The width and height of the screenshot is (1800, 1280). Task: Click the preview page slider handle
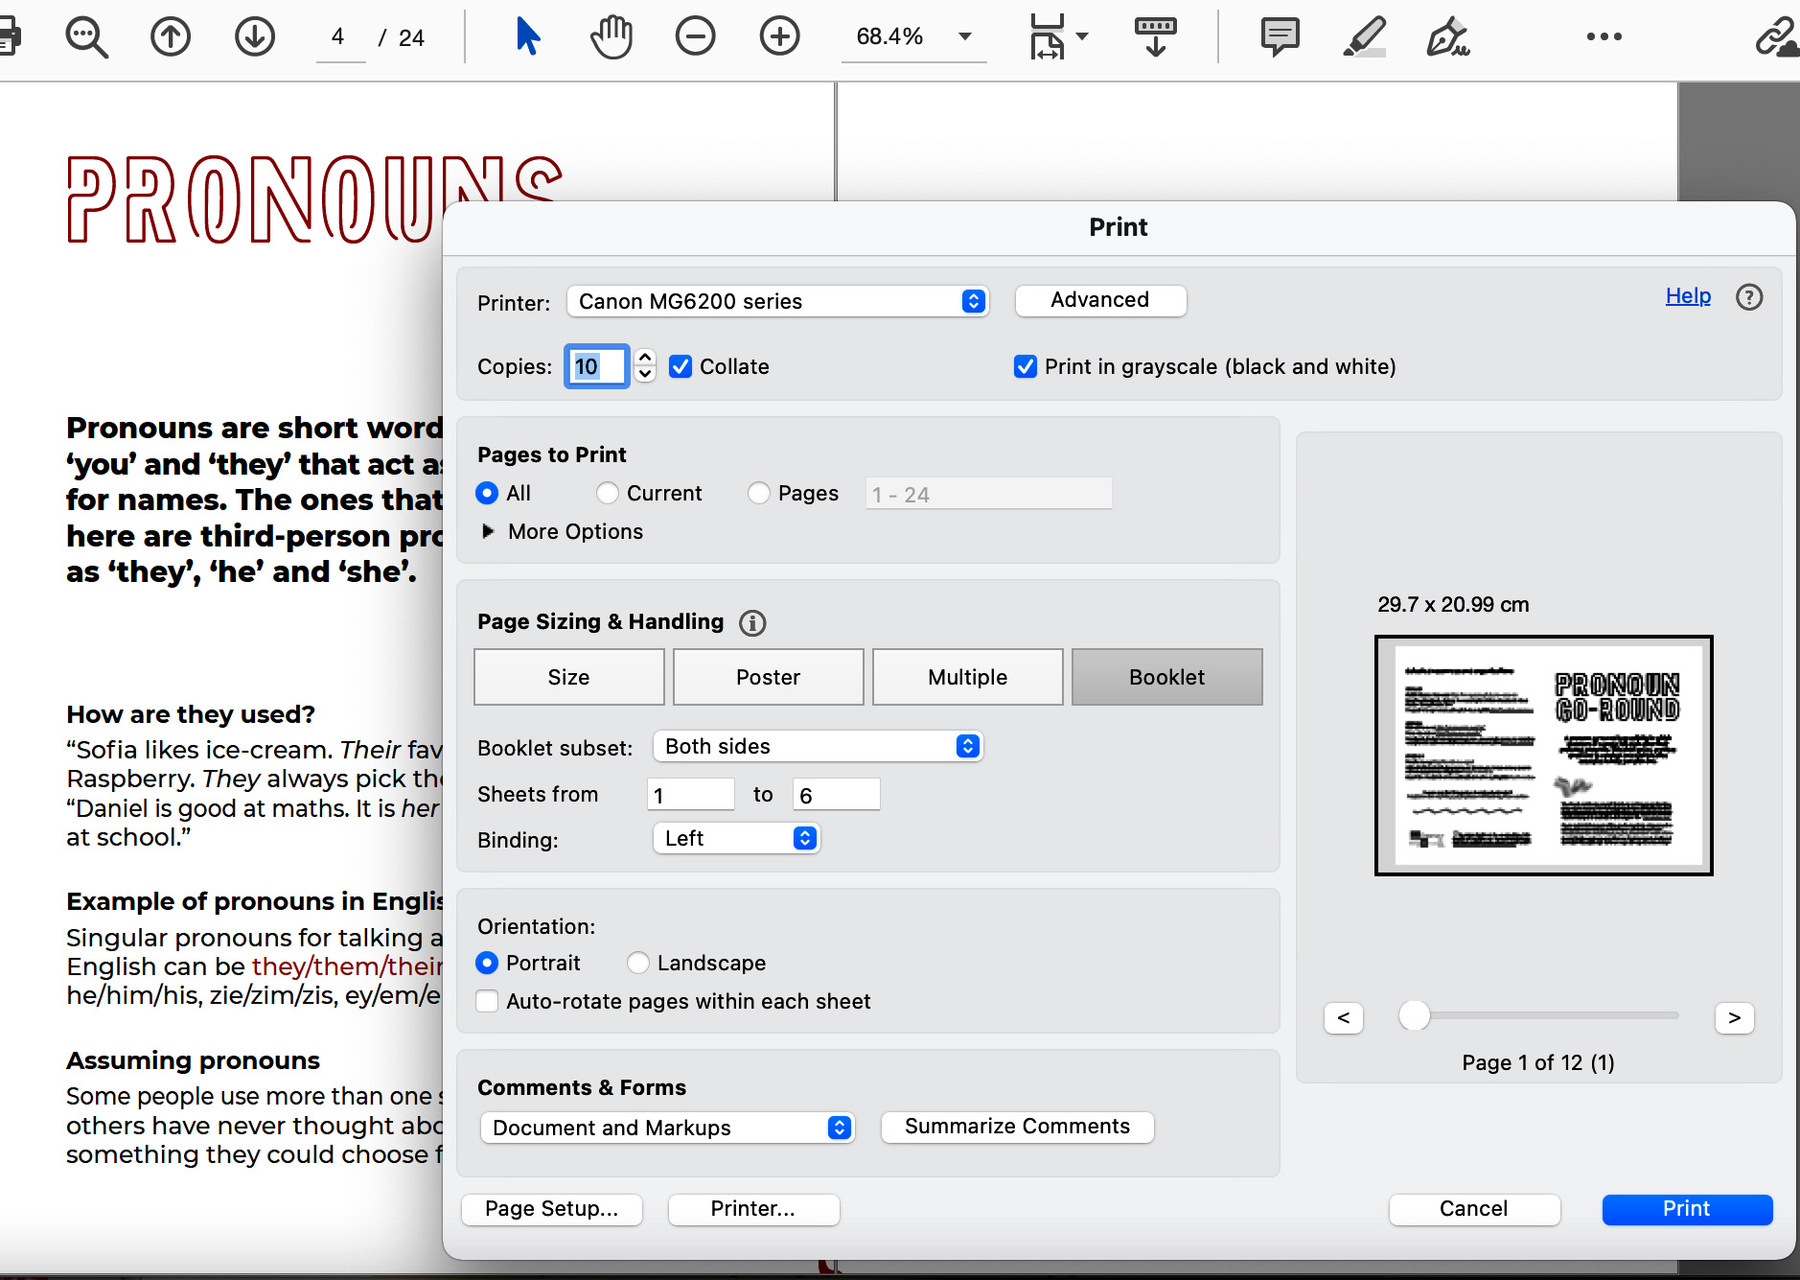[x=1414, y=1015]
